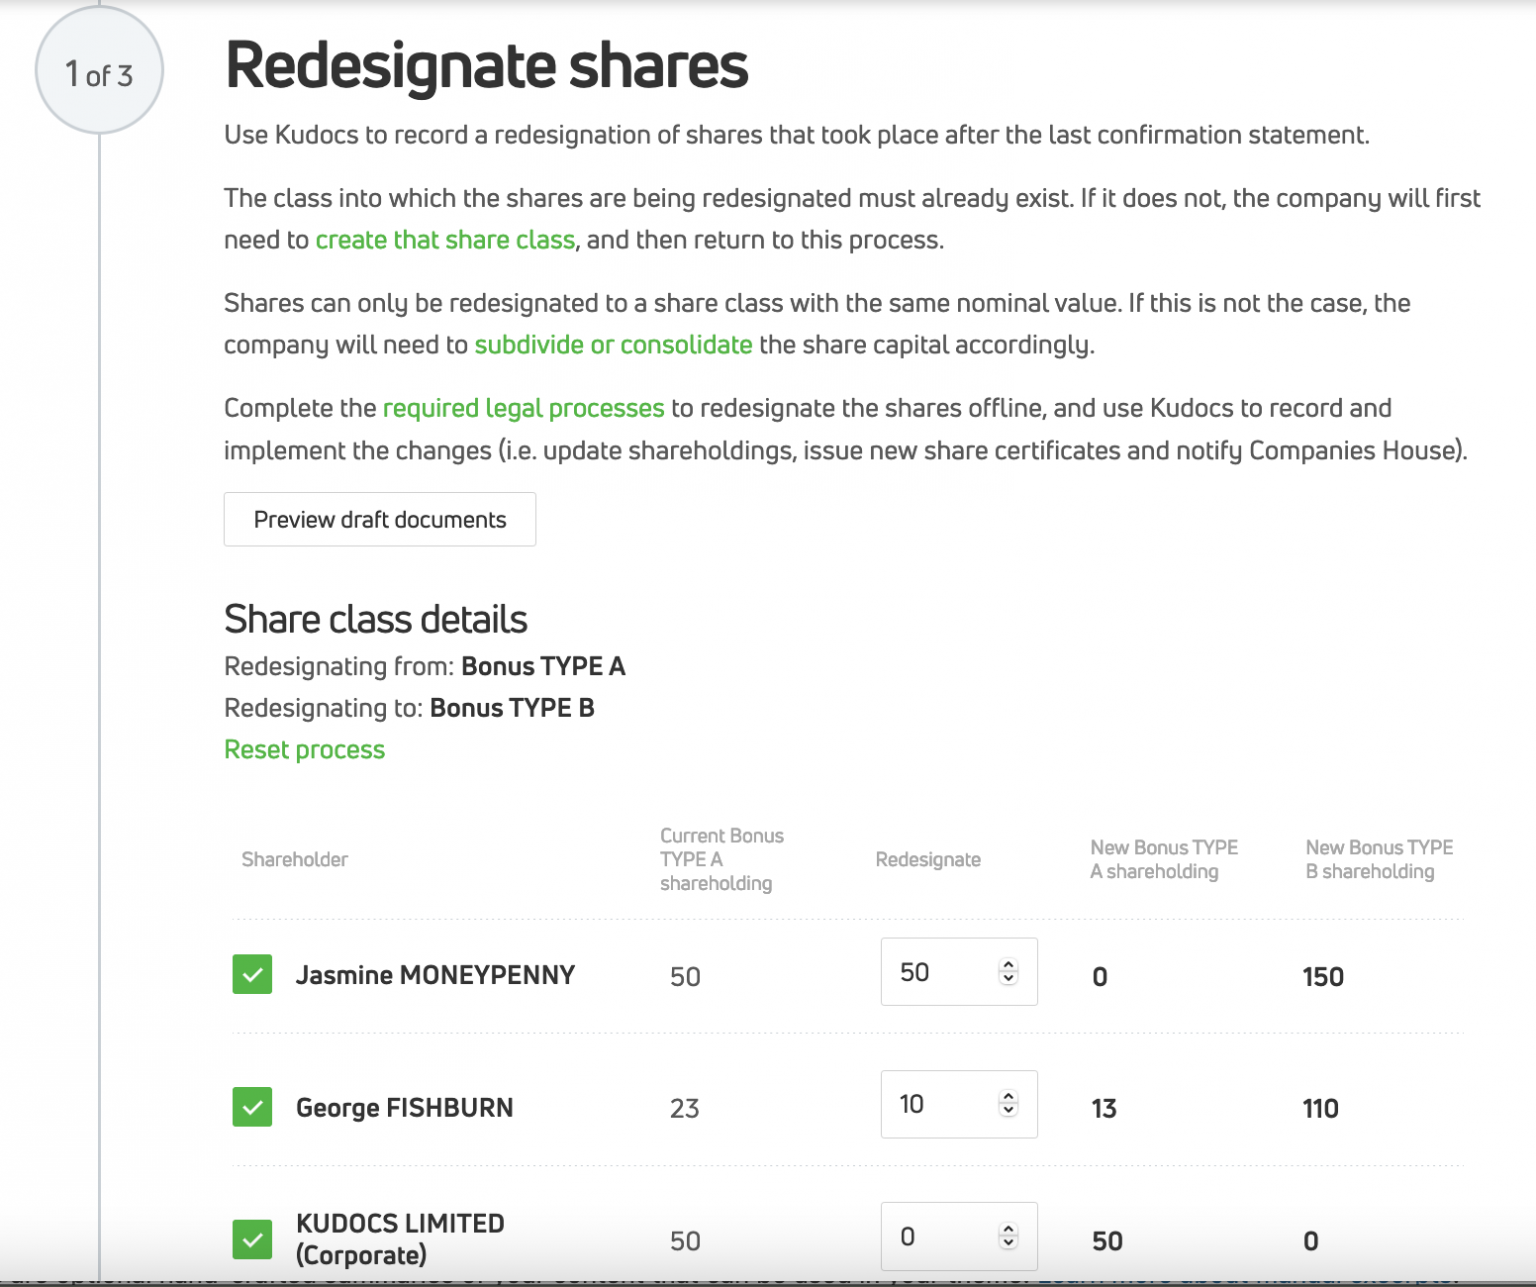The height and width of the screenshot is (1287, 1536).
Task: Open the create that share class link
Action: pyautogui.click(x=445, y=240)
